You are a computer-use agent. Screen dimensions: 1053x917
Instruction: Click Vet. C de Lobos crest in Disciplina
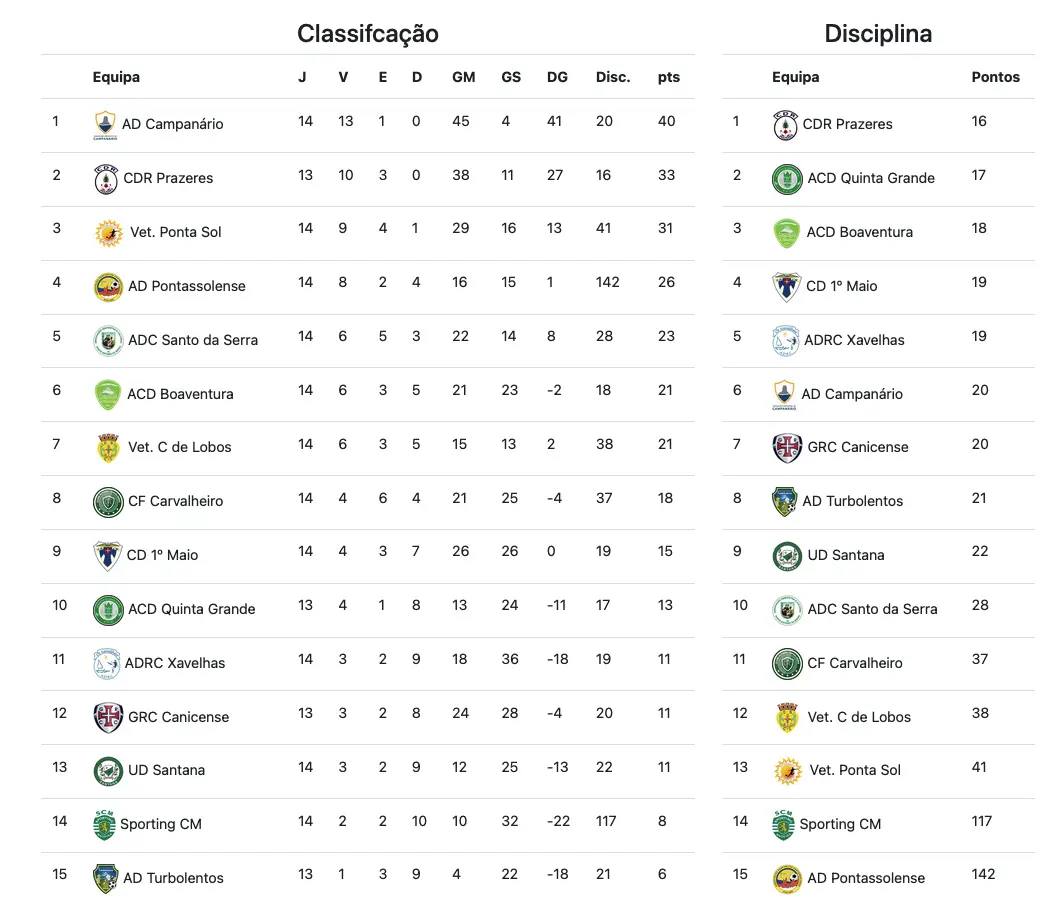pos(787,717)
